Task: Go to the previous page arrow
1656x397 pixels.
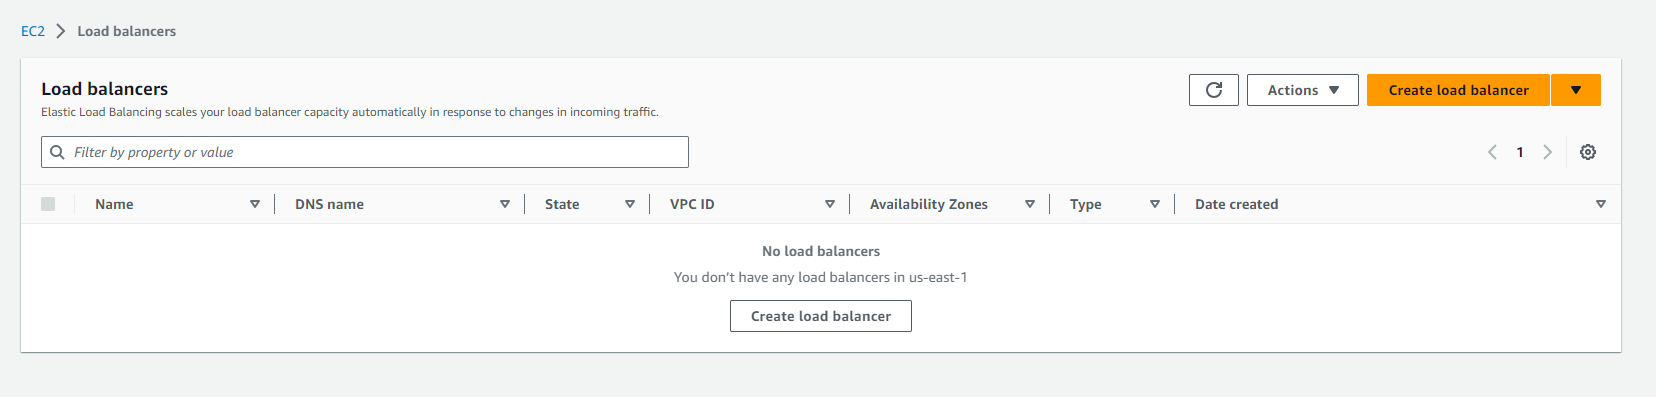Action: 1492,152
